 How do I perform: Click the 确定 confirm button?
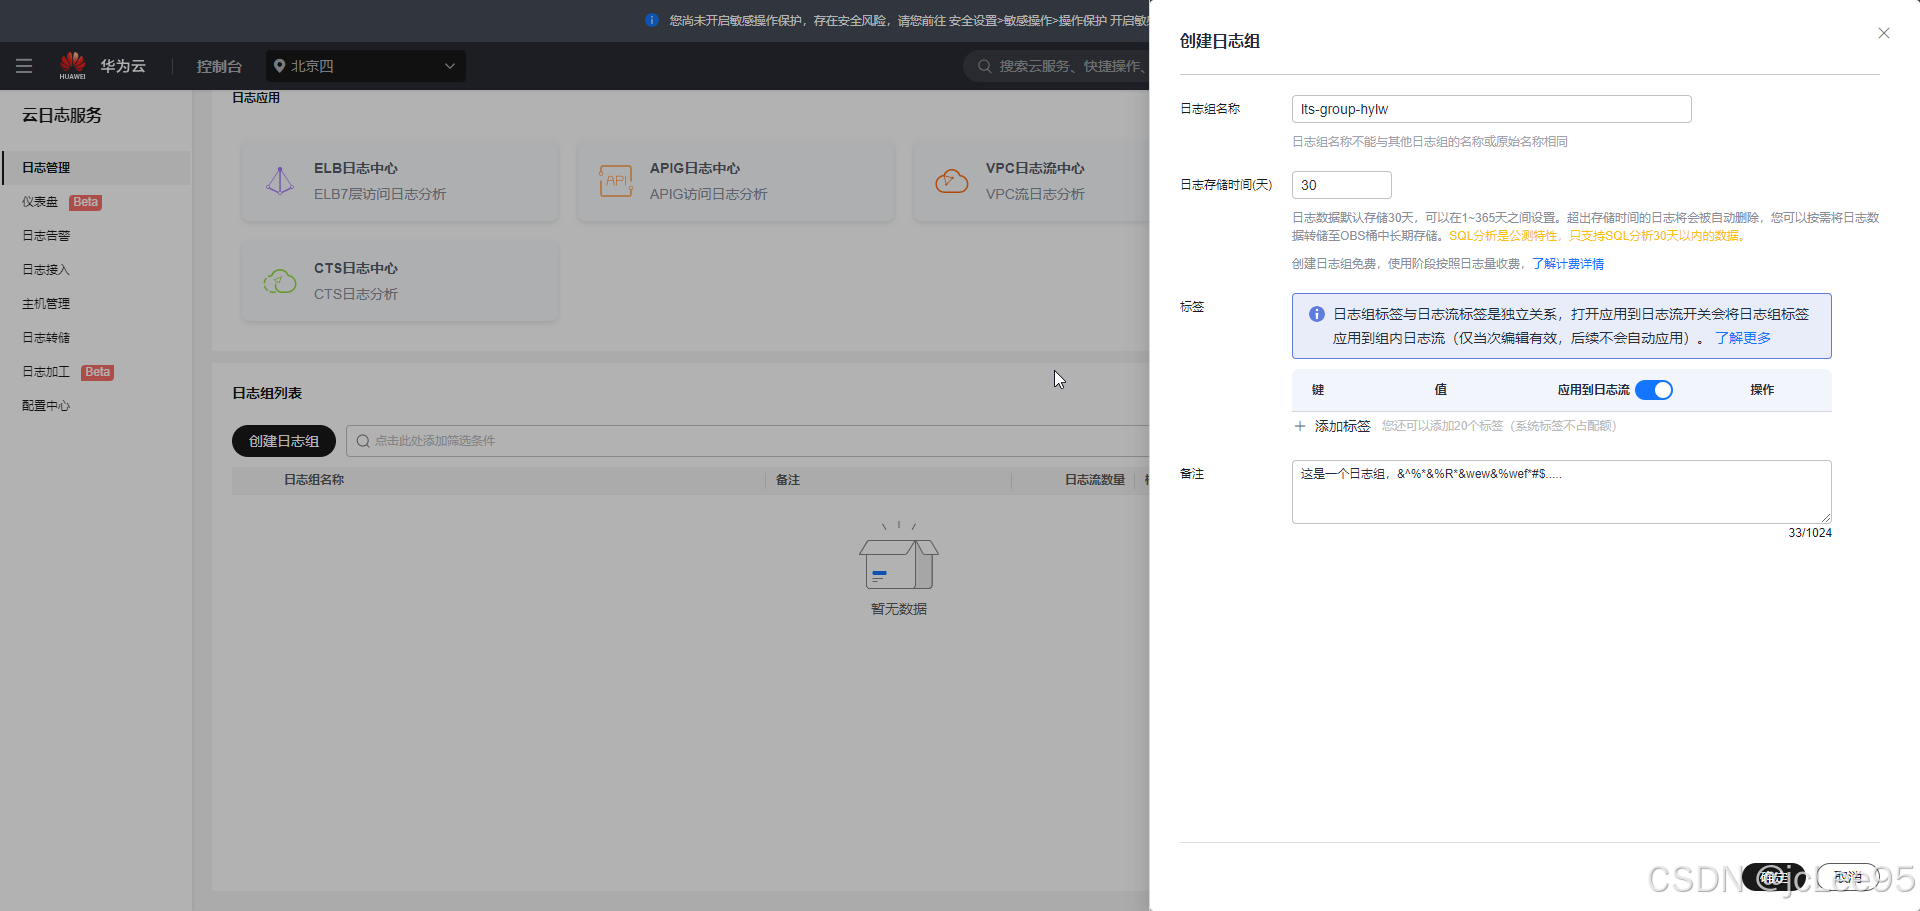click(1774, 877)
